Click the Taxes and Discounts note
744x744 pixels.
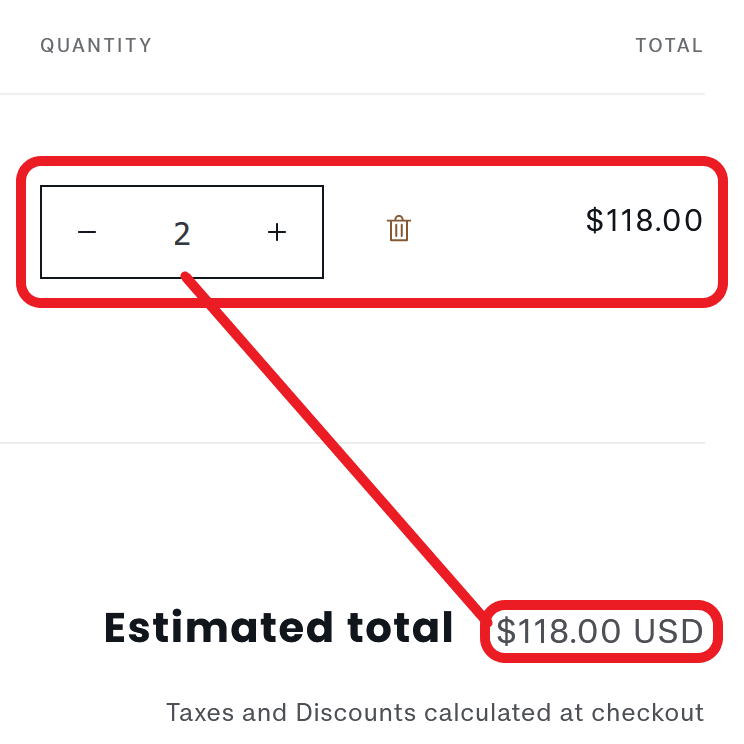click(435, 713)
